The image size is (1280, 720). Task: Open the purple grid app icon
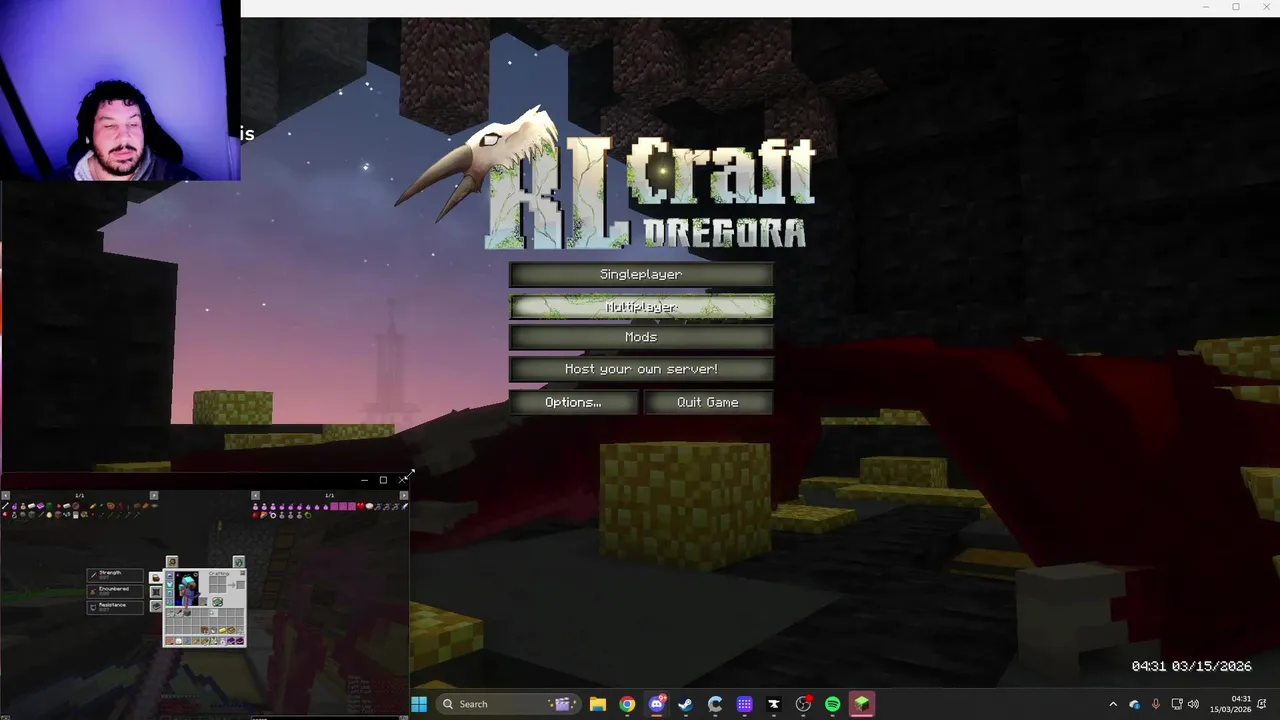coord(745,704)
